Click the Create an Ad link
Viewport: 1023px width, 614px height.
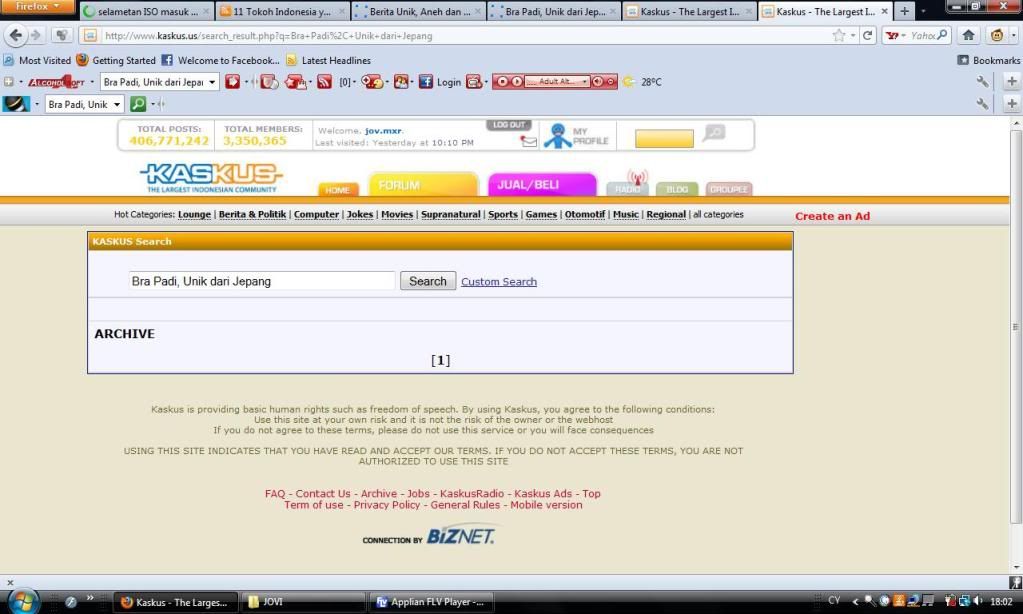pyautogui.click(x=832, y=216)
